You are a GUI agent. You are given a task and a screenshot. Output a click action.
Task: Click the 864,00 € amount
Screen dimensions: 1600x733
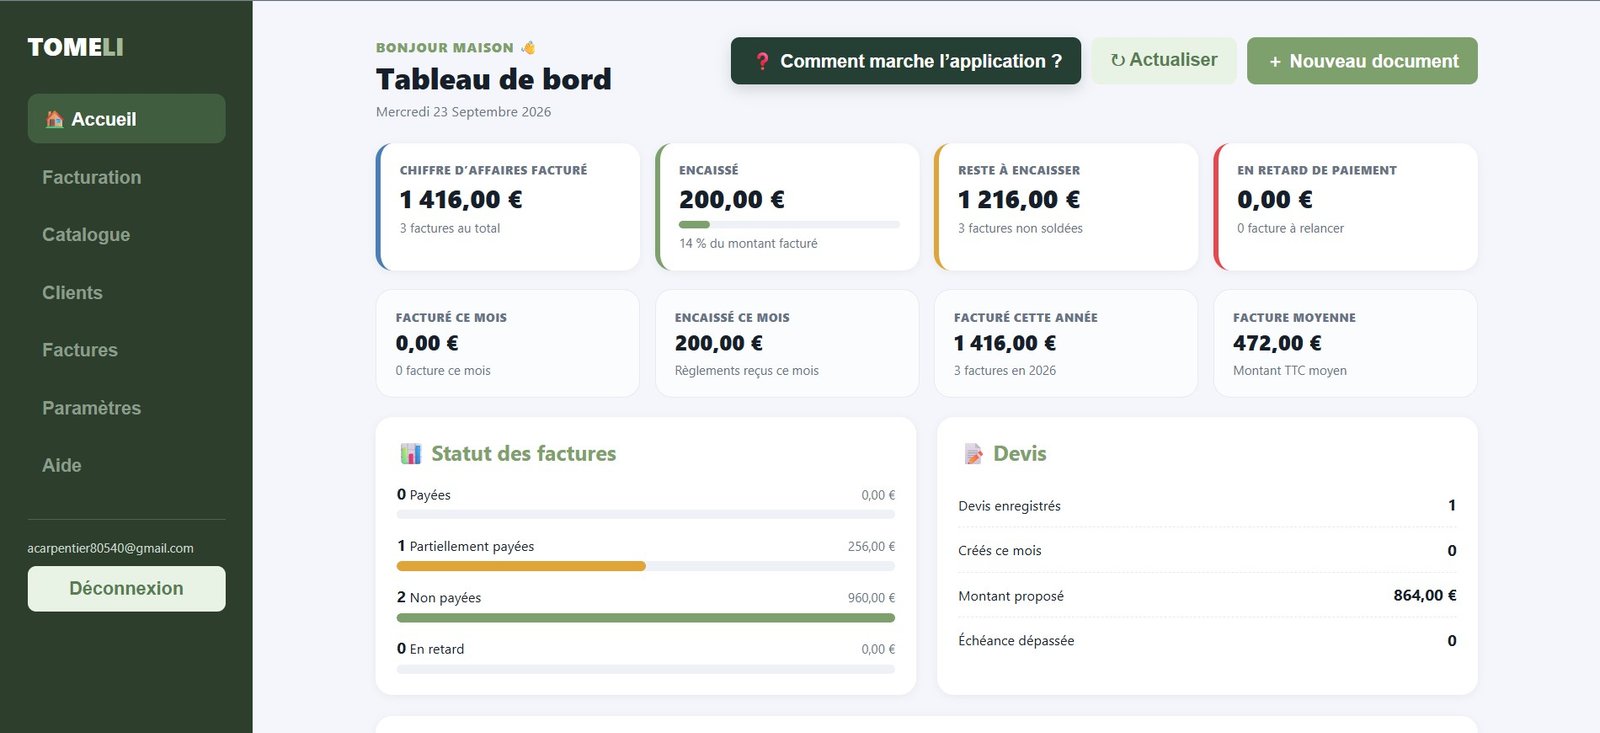(1425, 595)
